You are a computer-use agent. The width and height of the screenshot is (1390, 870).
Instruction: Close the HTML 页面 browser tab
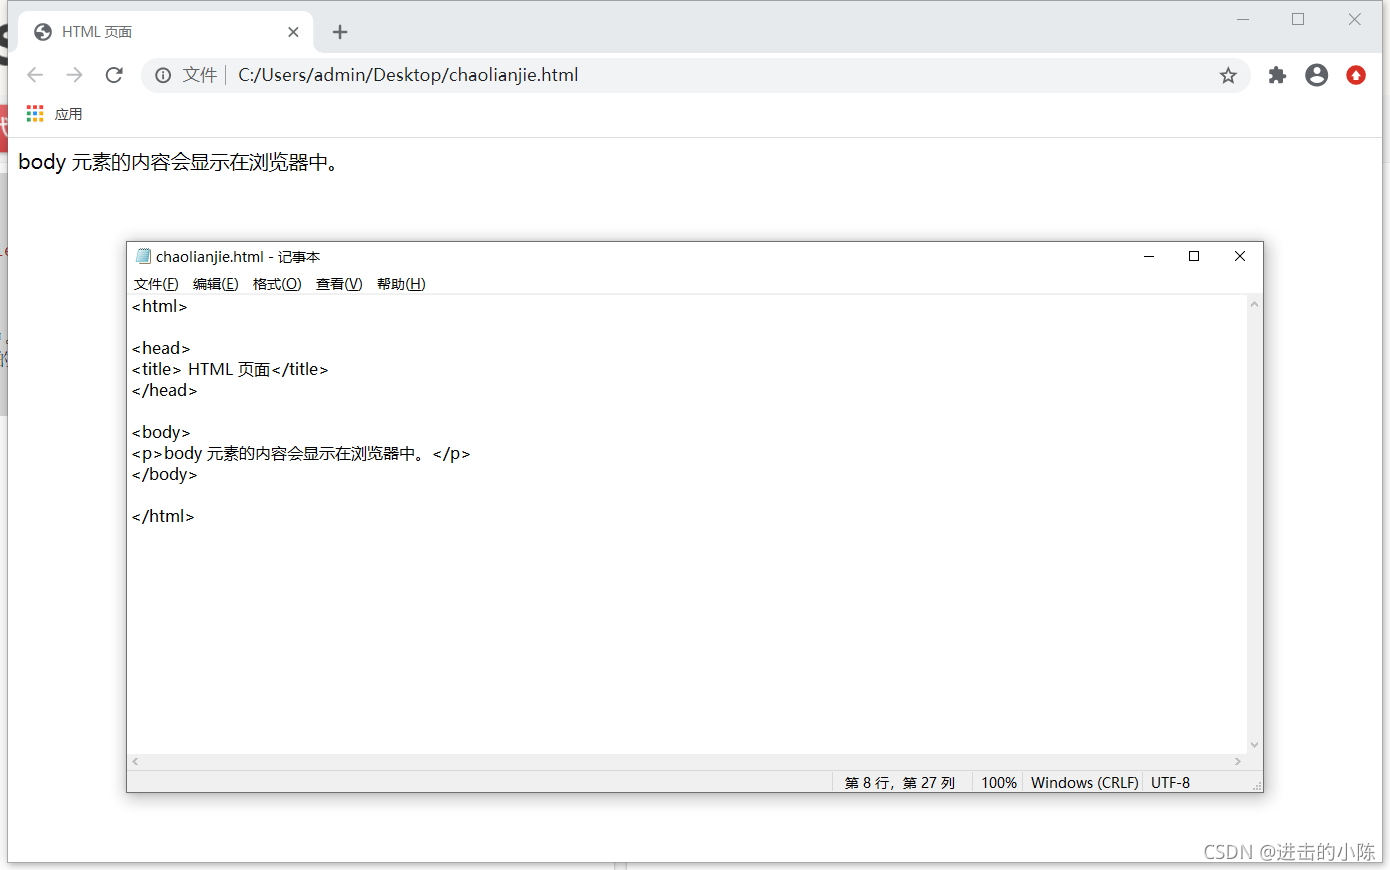293,32
